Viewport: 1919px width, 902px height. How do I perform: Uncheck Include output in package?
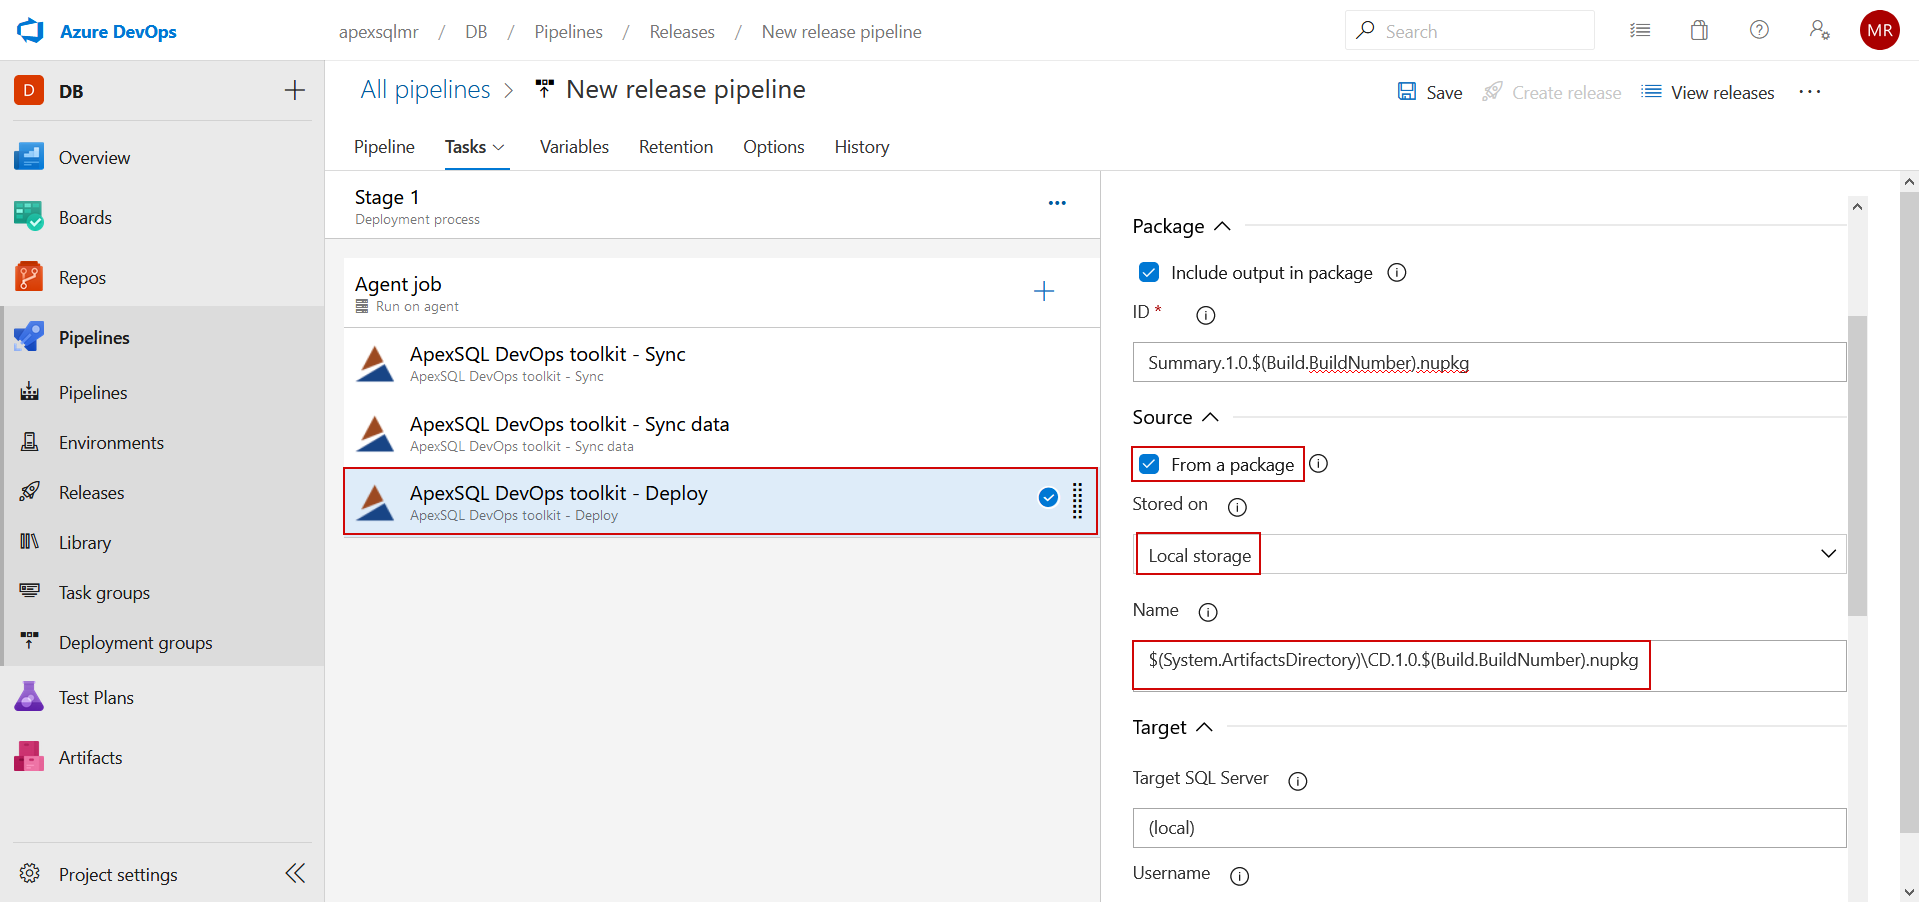[x=1149, y=272]
